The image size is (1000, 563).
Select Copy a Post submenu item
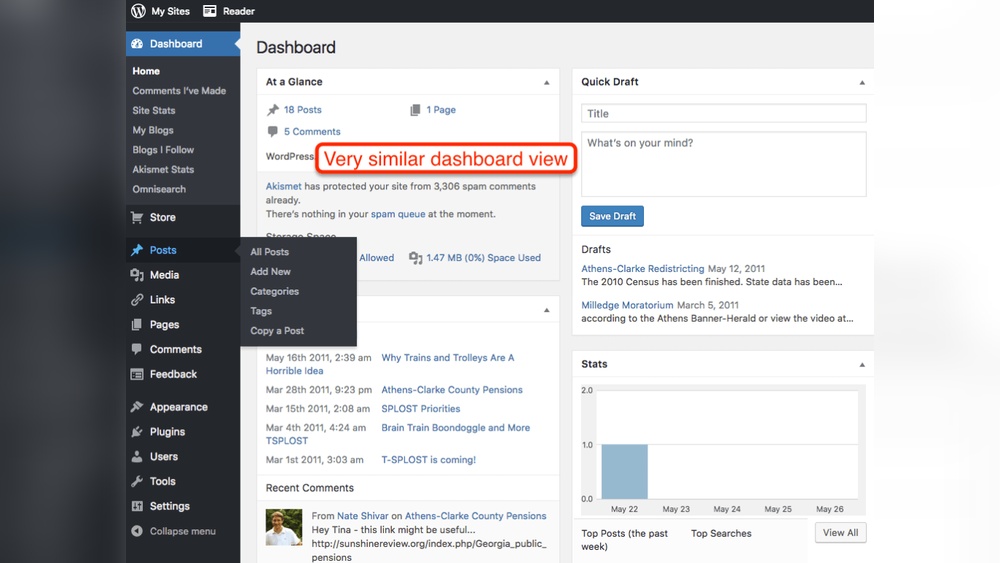277,331
